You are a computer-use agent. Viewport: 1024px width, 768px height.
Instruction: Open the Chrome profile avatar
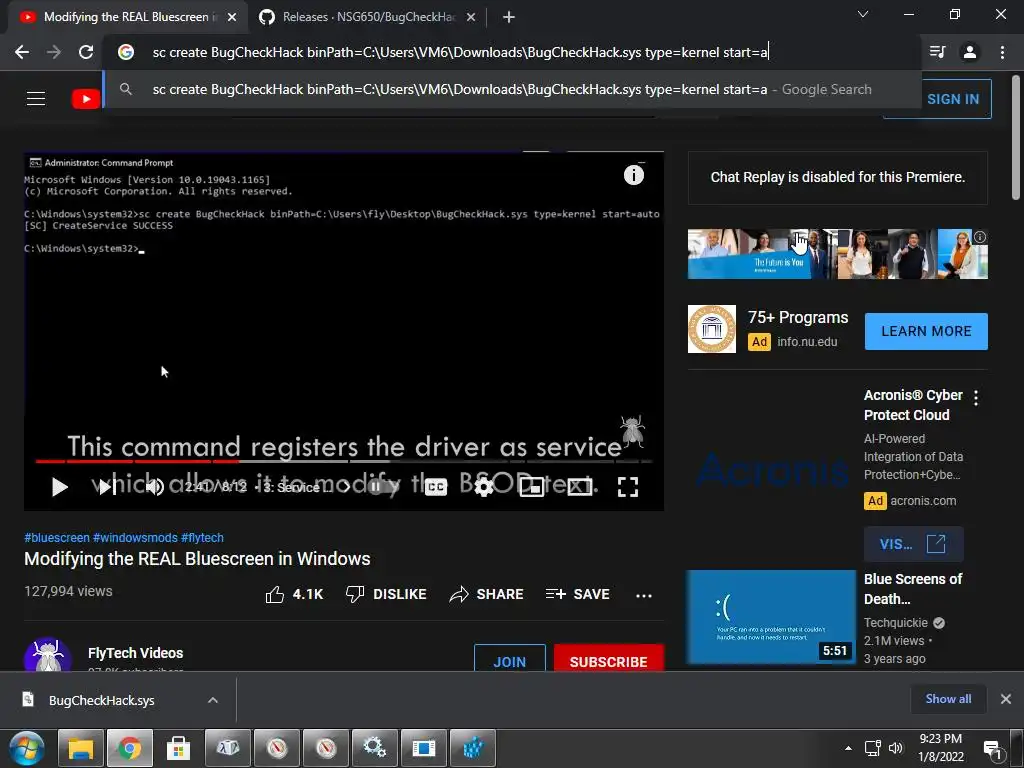[x=970, y=52]
